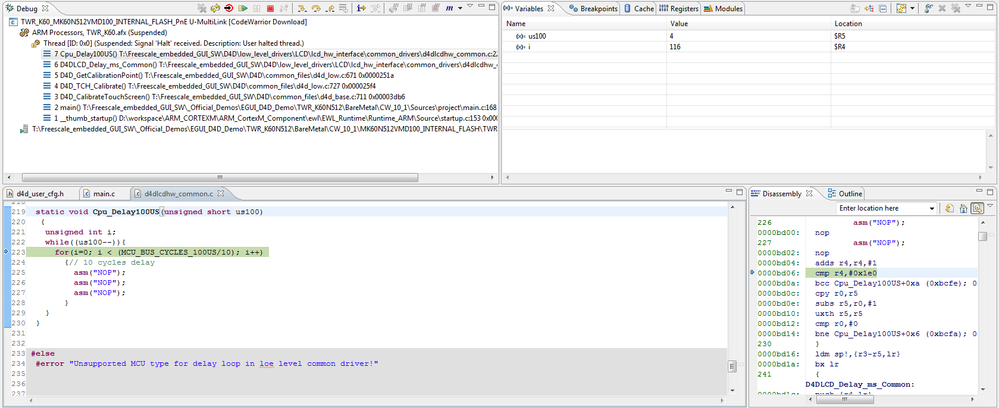Image resolution: width=999 pixels, height=408 pixels.
Task: Select stack frame 4 D4D_TCH_Calibrate()
Action: (x=209, y=86)
